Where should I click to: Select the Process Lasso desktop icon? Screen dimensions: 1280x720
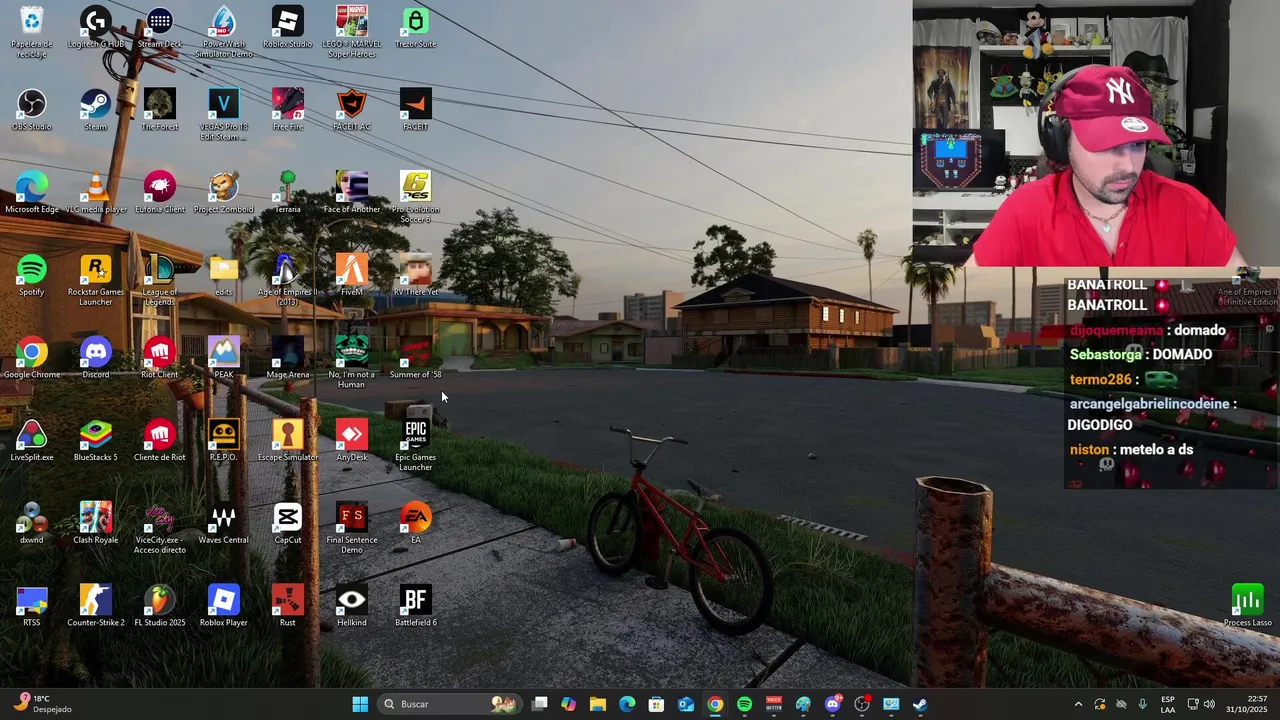click(x=1247, y=607)
